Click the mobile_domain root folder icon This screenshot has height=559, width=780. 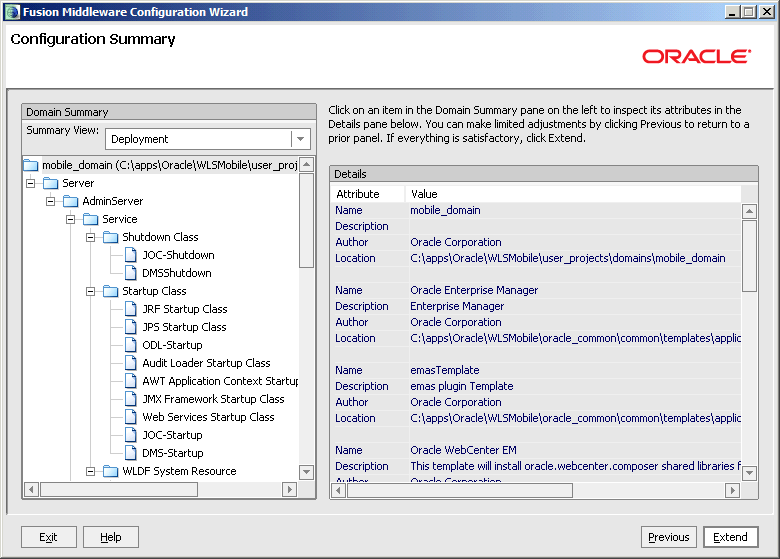[x=31, y=165]
